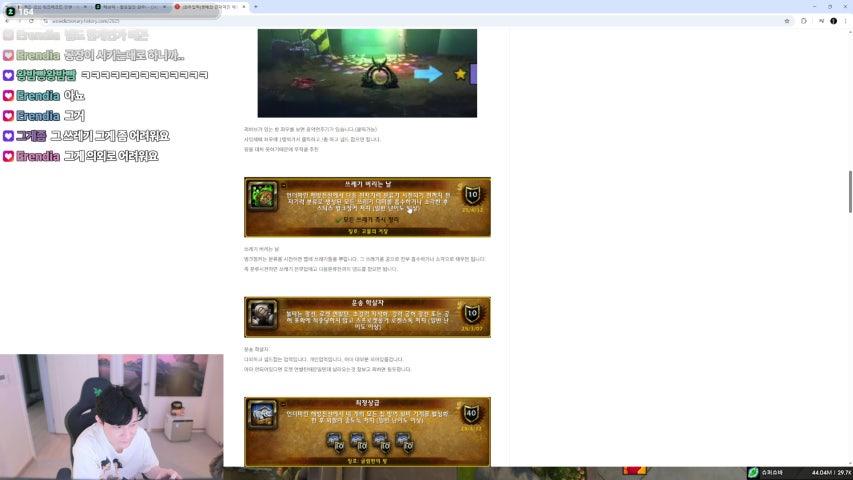Click the chat message 그게 의외로 어려워요

[111, 156]
